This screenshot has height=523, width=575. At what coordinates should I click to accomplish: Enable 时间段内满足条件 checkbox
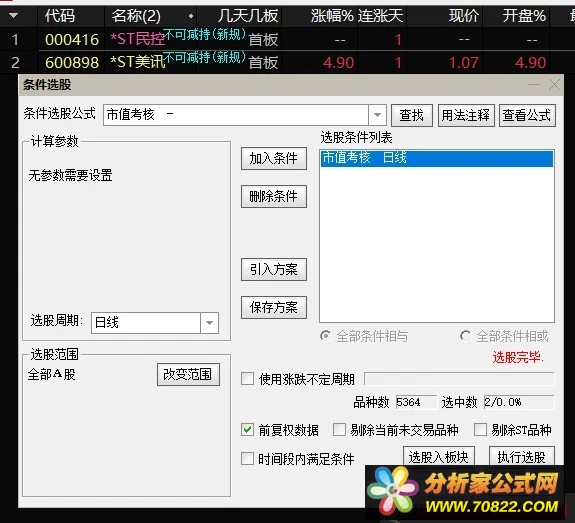click(248, 458)
